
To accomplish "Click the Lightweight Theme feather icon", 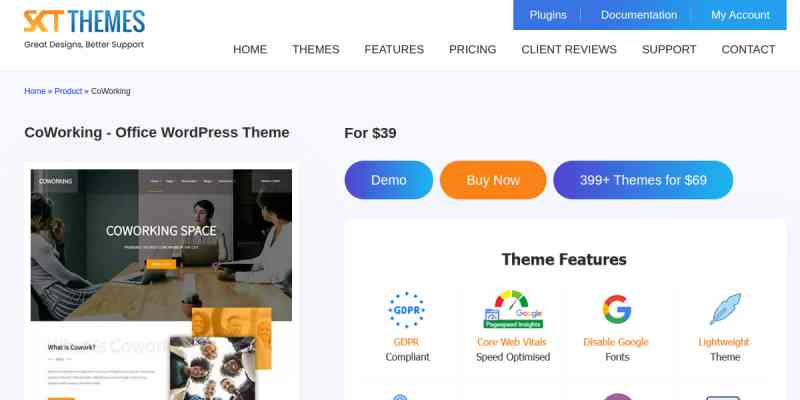I will 725,309.
